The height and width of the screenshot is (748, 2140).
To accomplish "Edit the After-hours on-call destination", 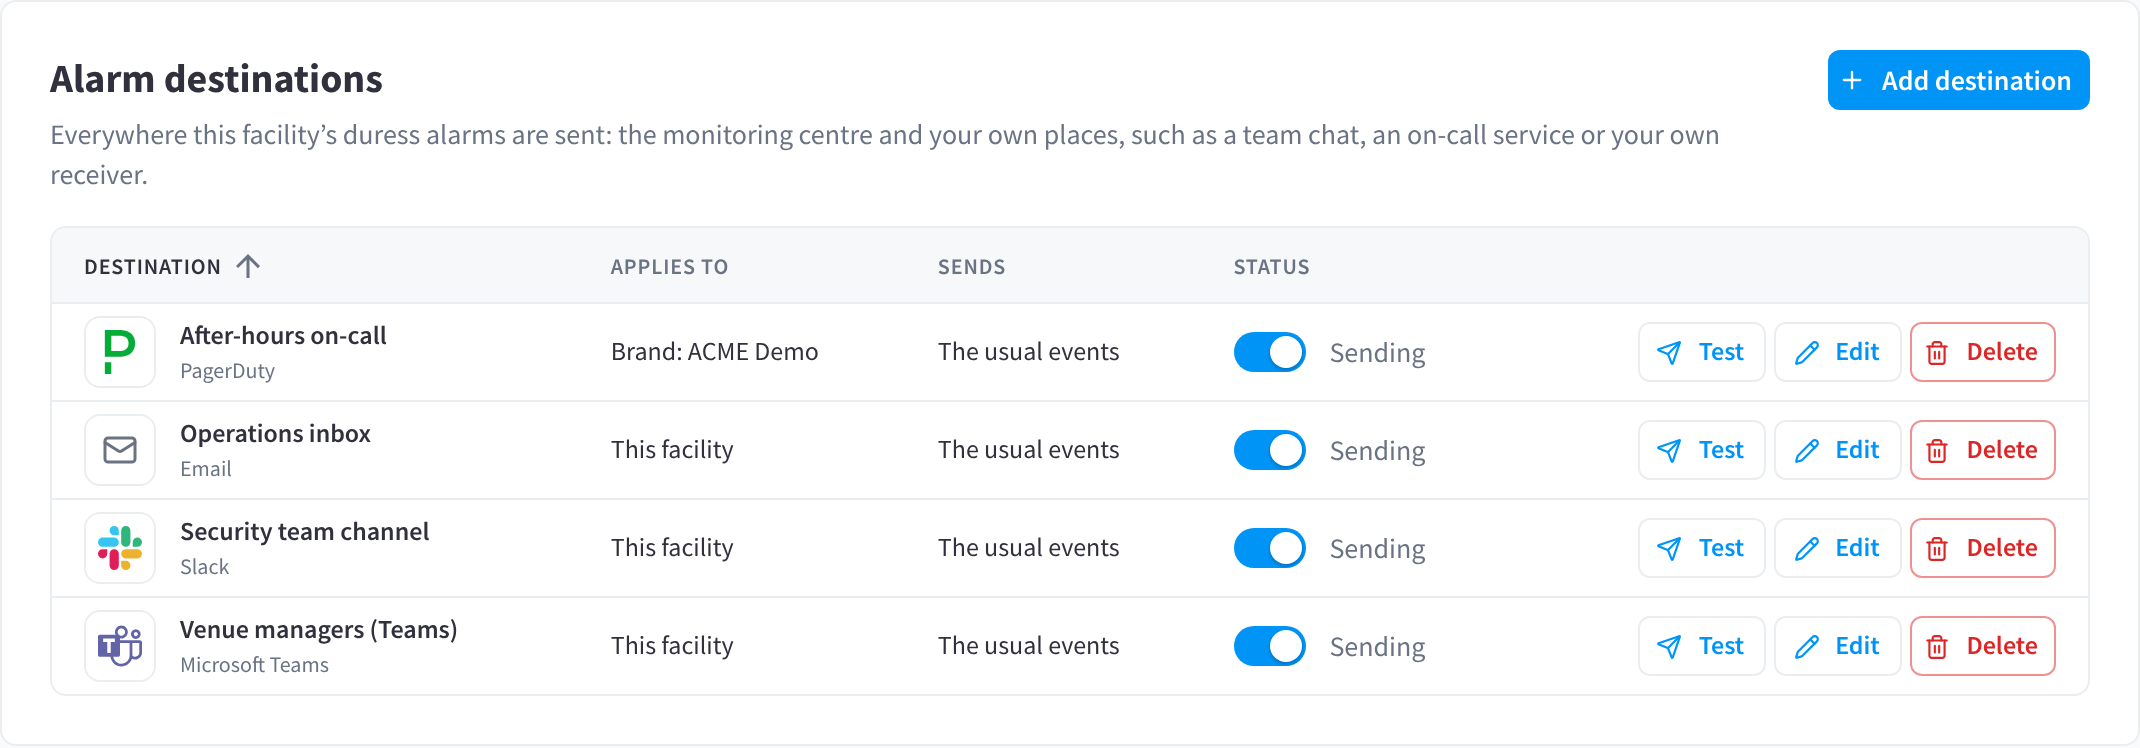I will (1837, 352).
